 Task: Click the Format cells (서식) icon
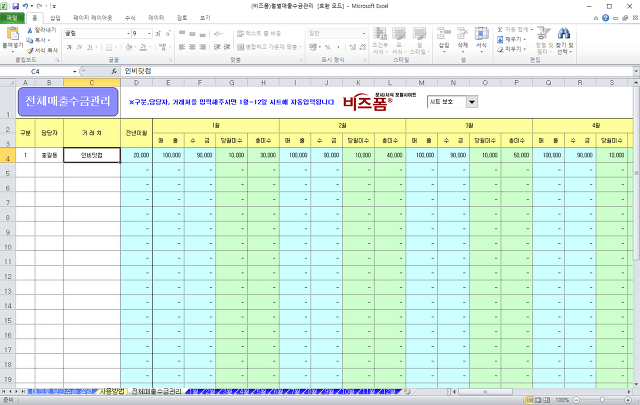point(481,33)
